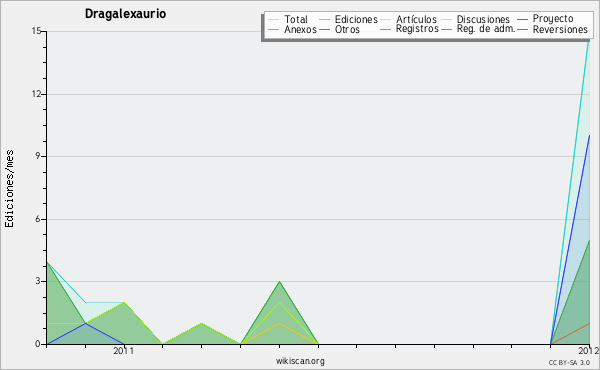Click the 2012 x-axis label
600x370 pixels.
tap(589, 351)
